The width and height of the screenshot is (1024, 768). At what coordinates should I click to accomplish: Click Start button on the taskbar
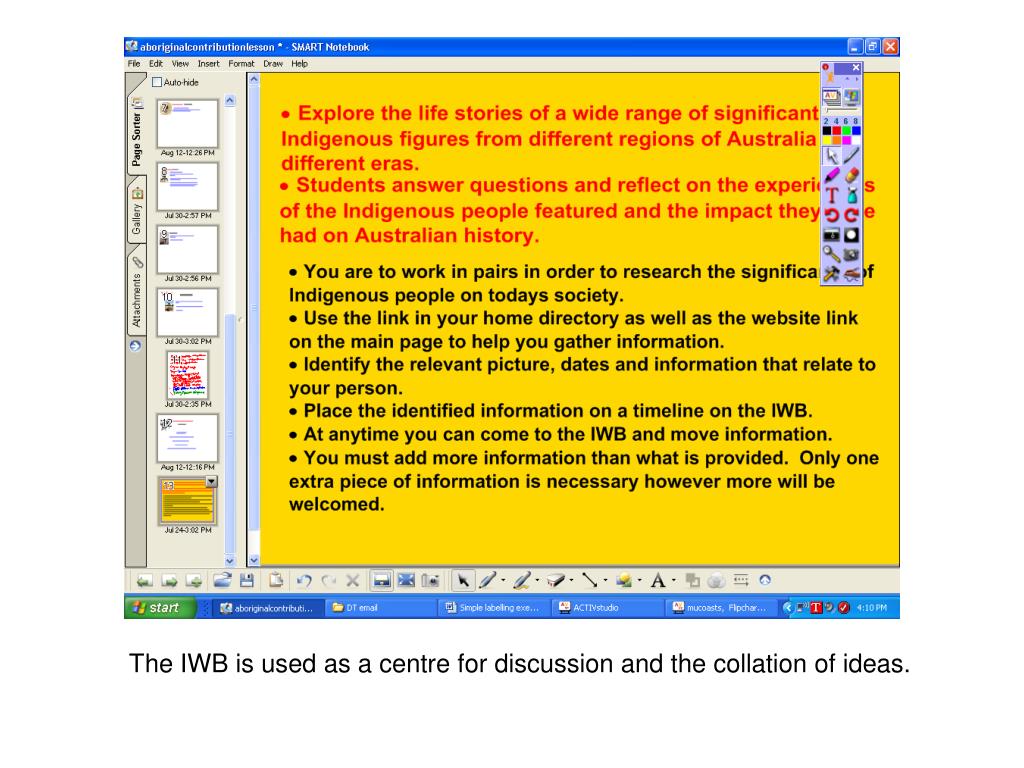pyautogui.click(x=160, y=607)
